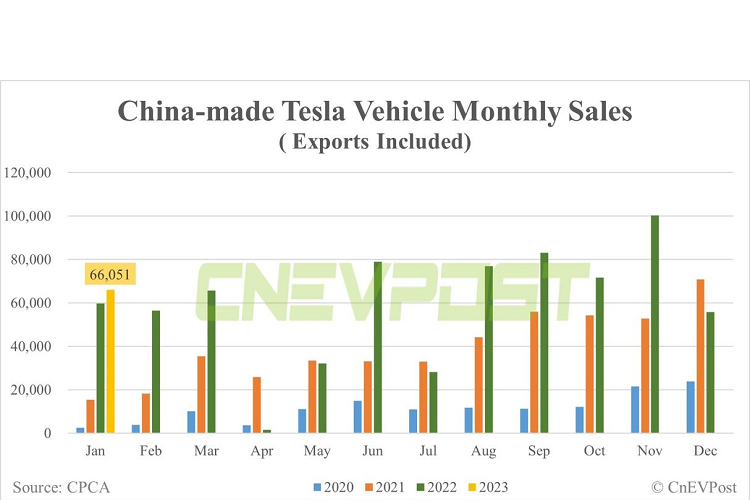Select the Exports Included subtitle
Image resolution: width=750 pixels, height=500 pixels.
[x=375, y=142]
